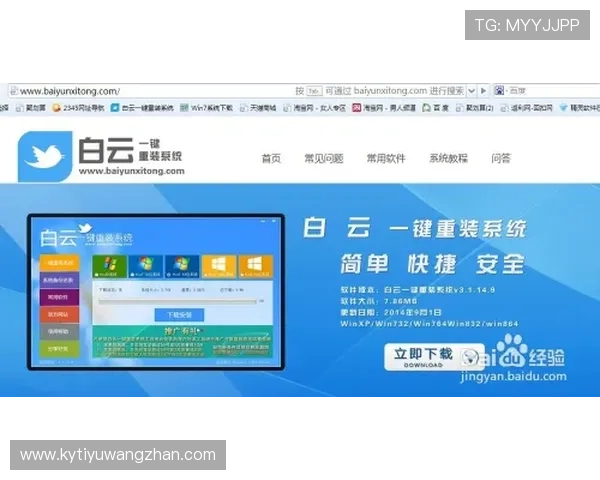Click the 立即下载 DOWNLOAD button
The width and height of the screenshot is (600, 480).
(x=434, y=357)
